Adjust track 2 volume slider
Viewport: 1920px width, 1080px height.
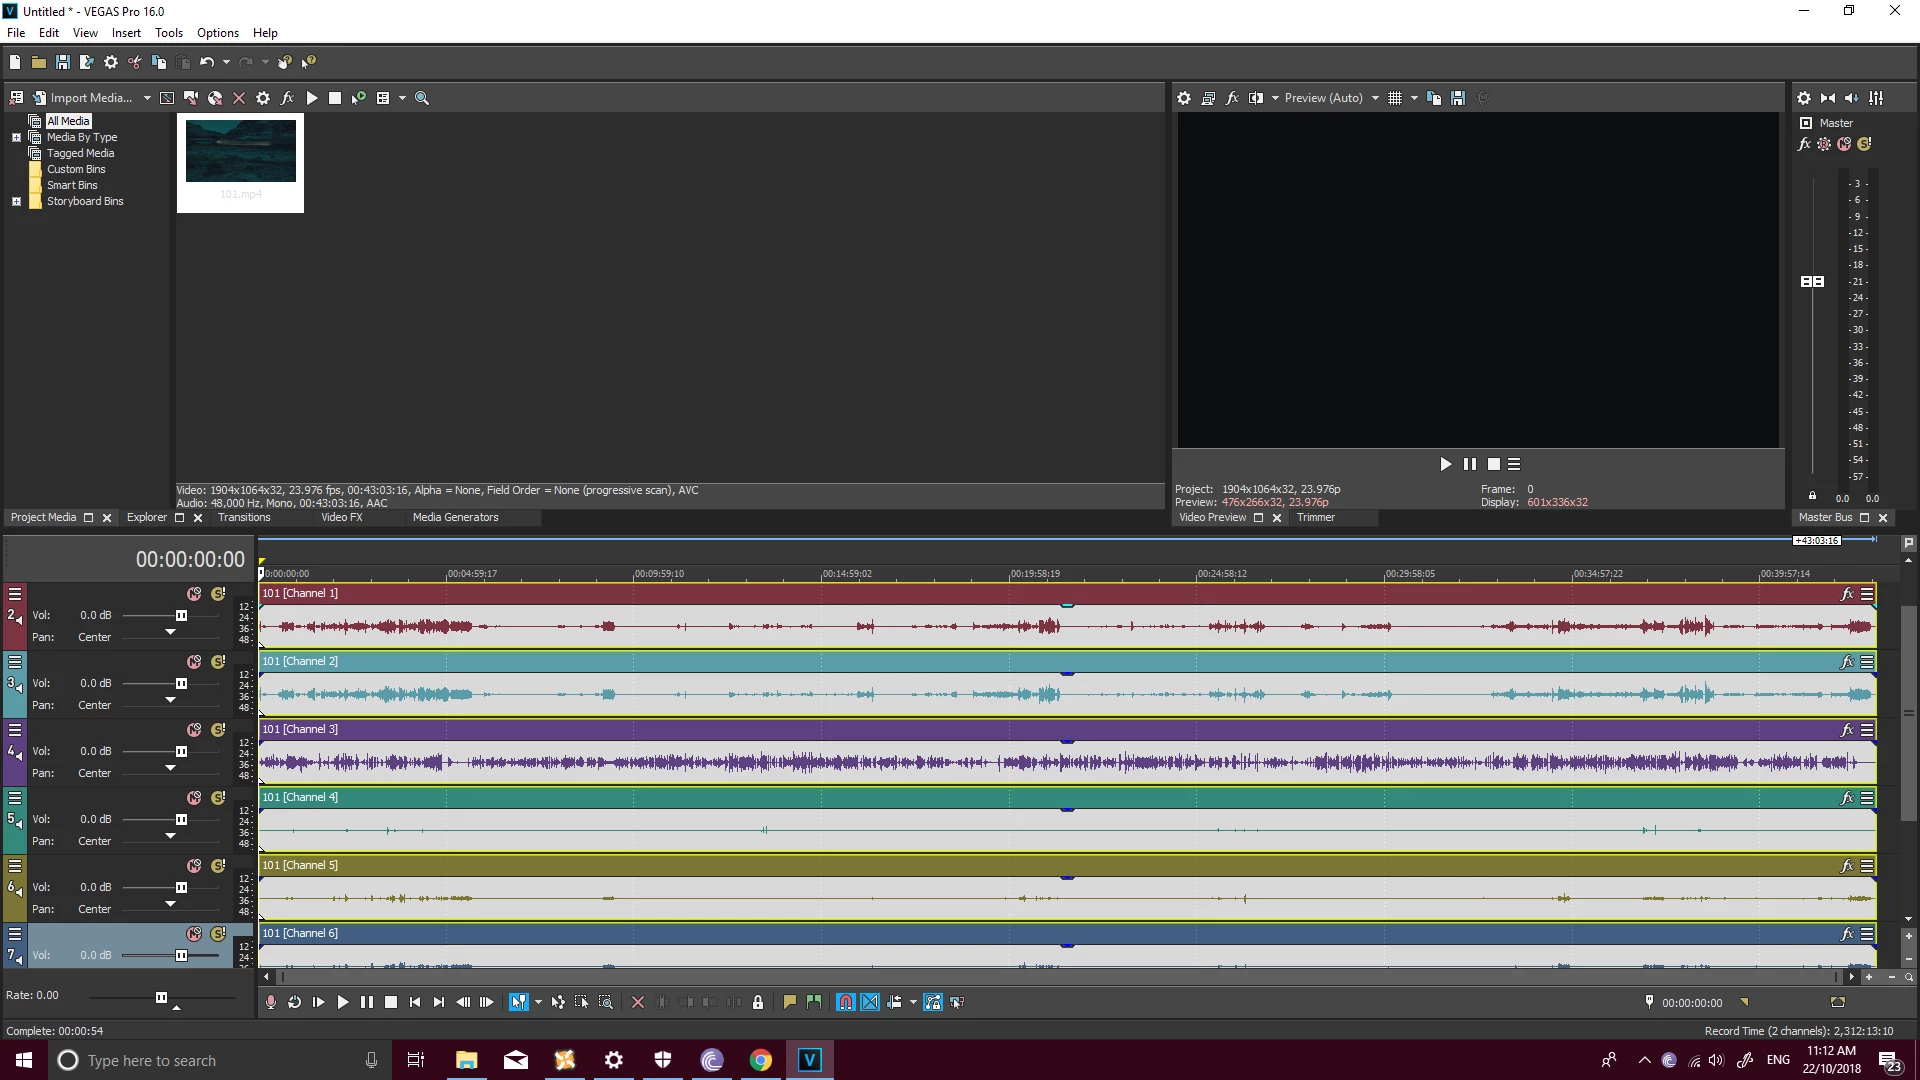[x=181, y=615]
